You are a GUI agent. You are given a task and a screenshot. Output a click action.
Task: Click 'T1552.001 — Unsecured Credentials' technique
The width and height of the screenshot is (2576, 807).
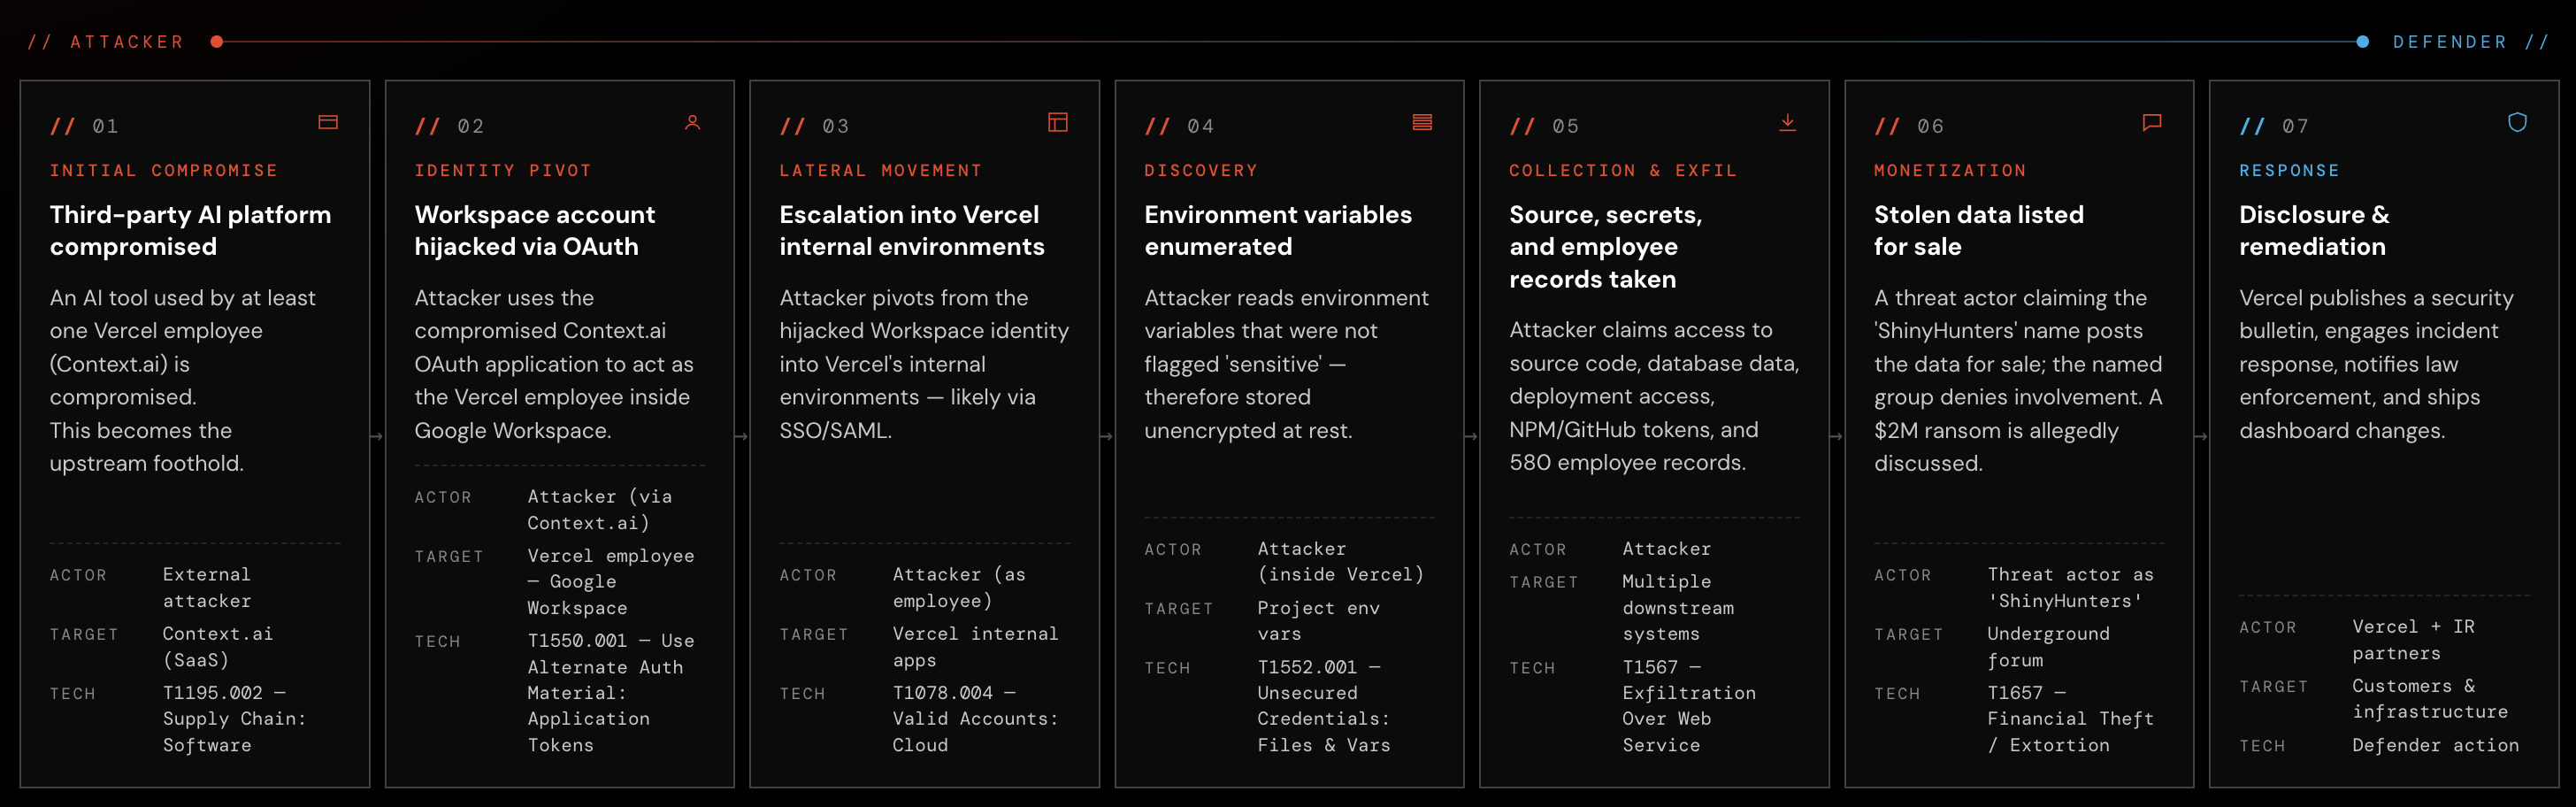(1324, 706)
